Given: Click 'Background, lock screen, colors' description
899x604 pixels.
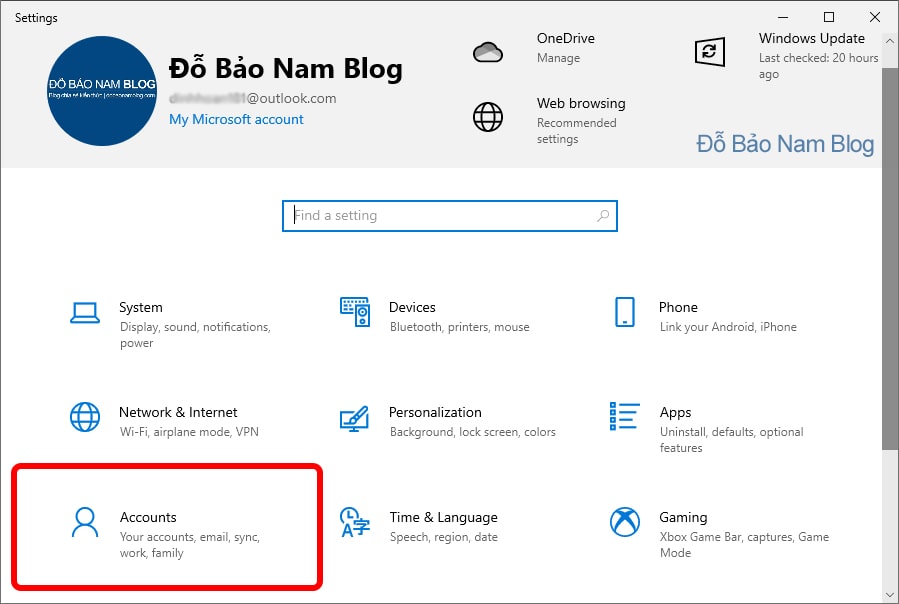Looking at the screenshot, I should (x=472, y=432).
